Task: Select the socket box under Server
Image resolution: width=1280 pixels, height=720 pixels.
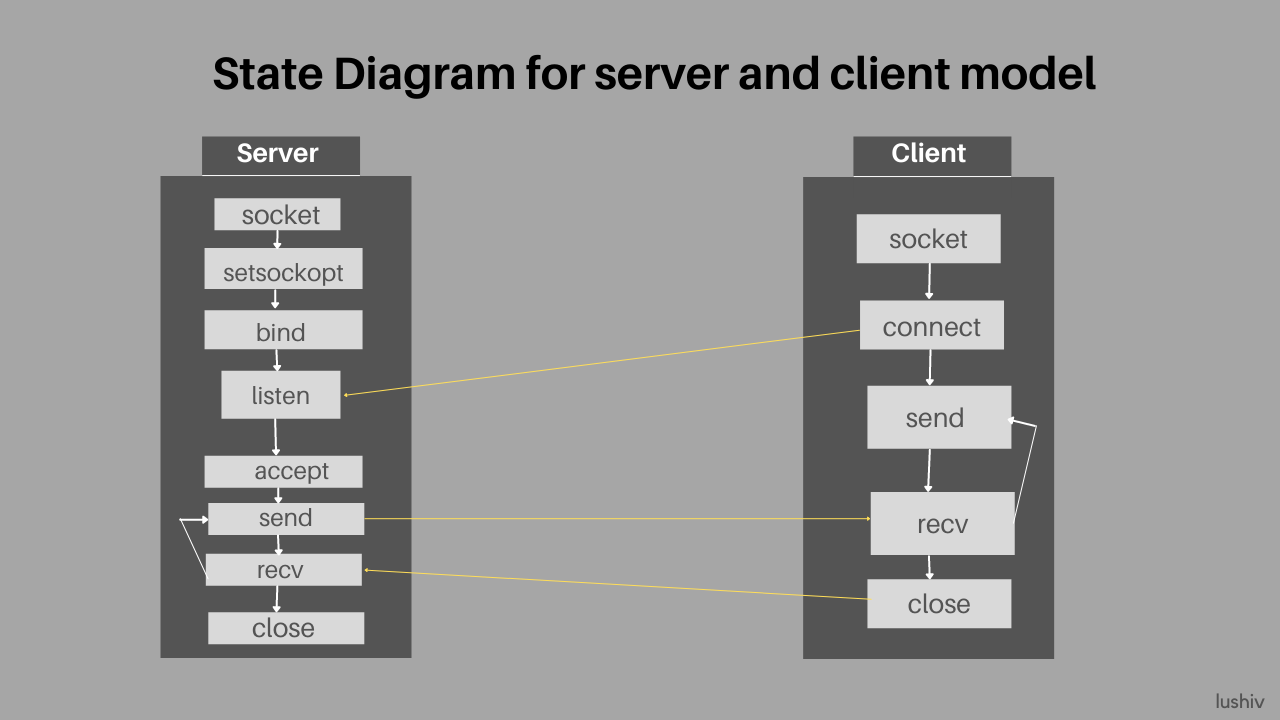Action: coord(278,214)
